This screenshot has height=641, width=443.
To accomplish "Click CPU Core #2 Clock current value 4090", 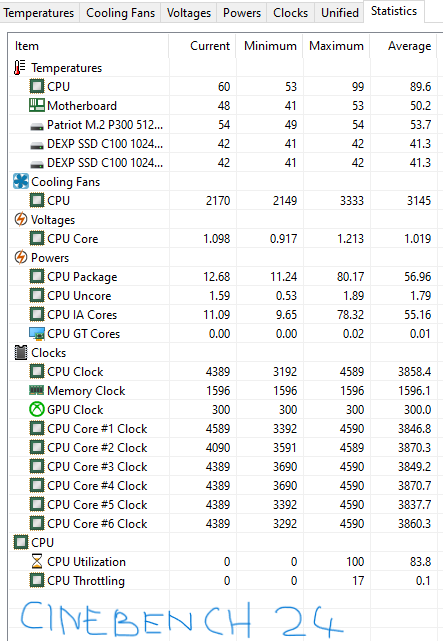I will pos(218,448).
